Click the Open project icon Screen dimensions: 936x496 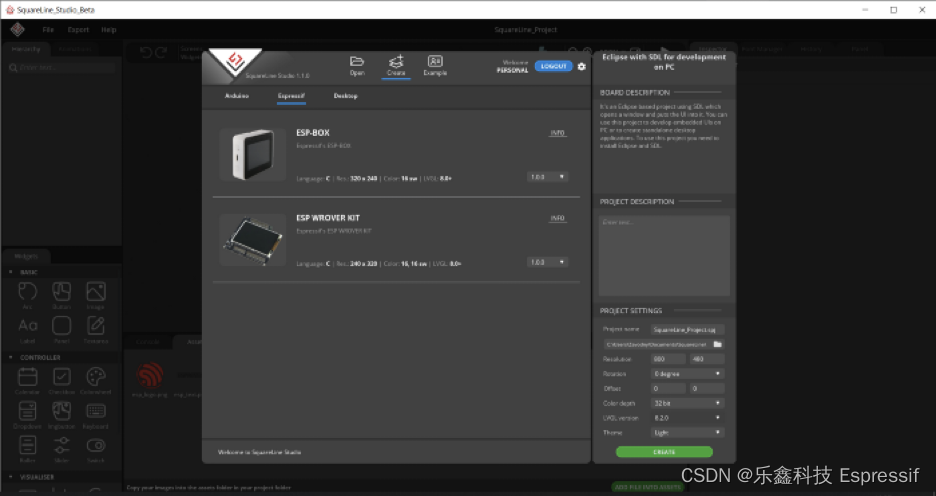(357, 61)
